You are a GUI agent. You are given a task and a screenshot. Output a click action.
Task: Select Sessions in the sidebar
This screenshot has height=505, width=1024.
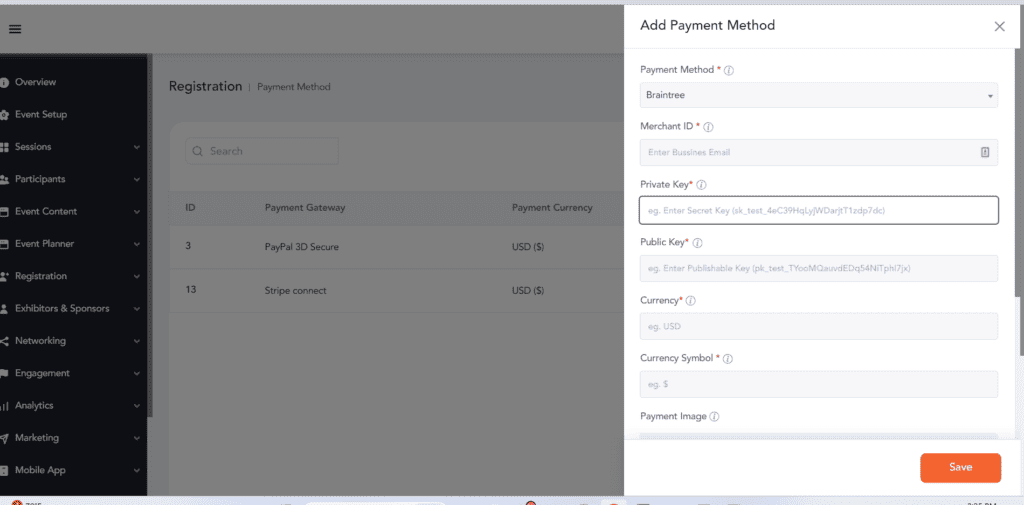(x=33, y=147)
